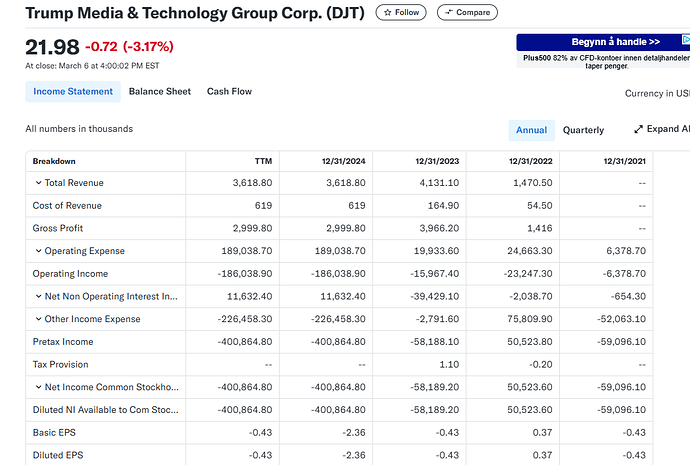The width and height of the screenshot is (690, 465).
Task: Click interest value -654.30
Action: [x=628, y=297]
